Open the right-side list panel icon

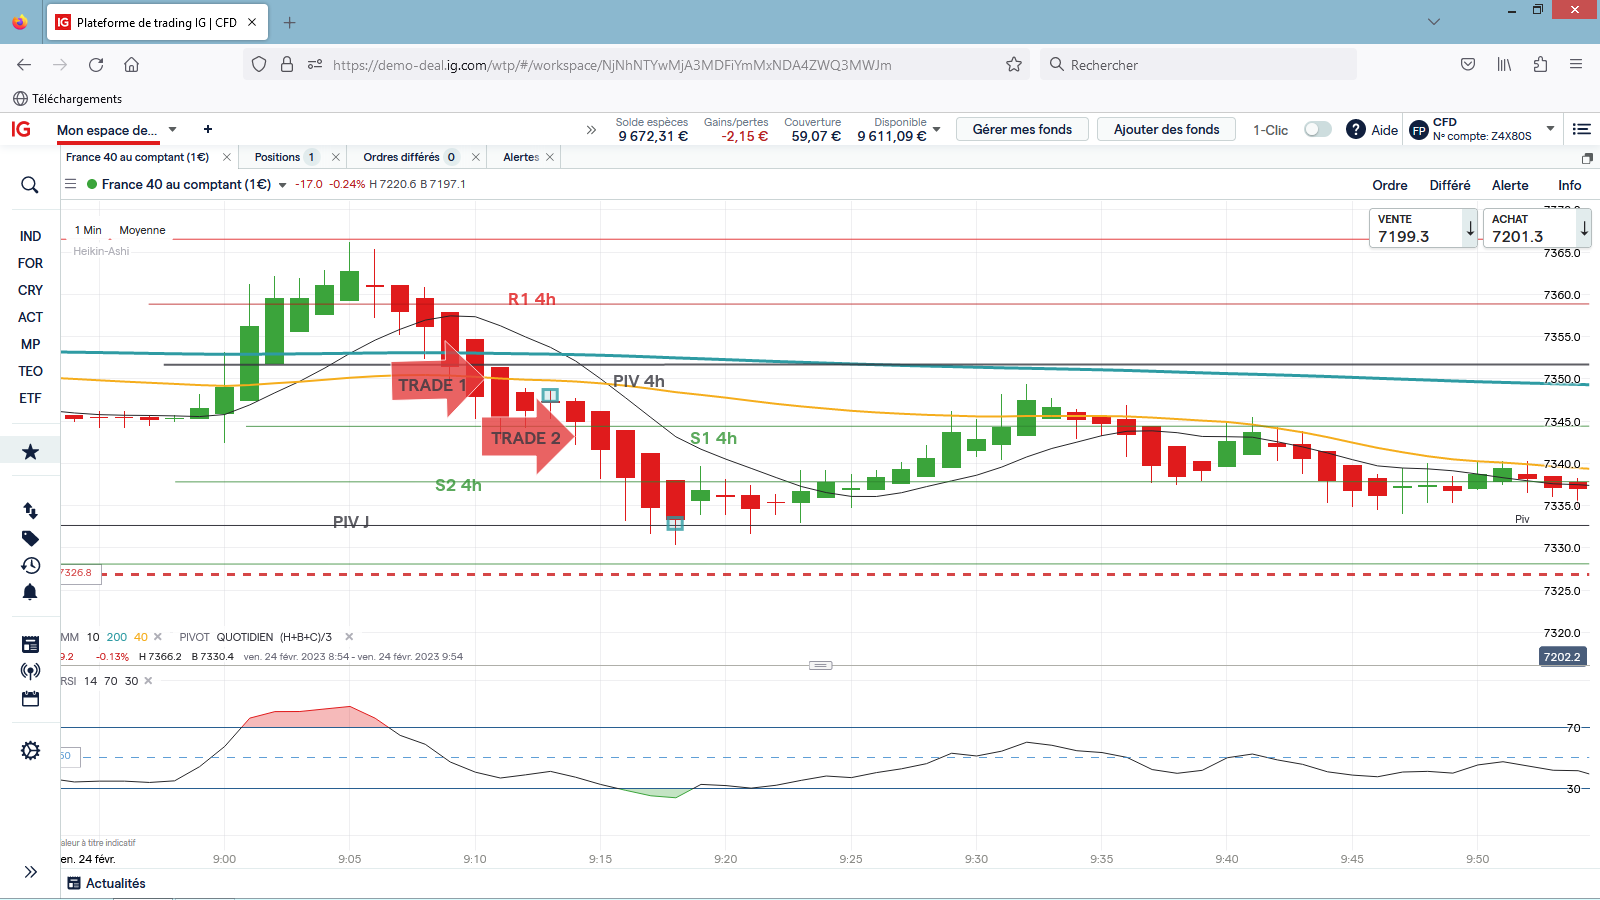[1581, 129]
